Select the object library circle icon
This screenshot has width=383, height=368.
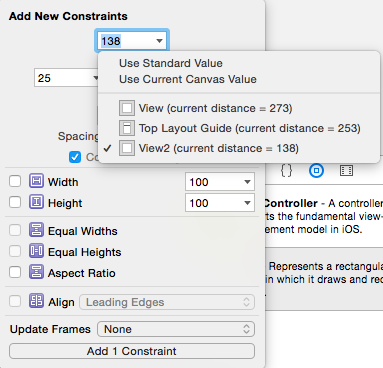(316, 171)
